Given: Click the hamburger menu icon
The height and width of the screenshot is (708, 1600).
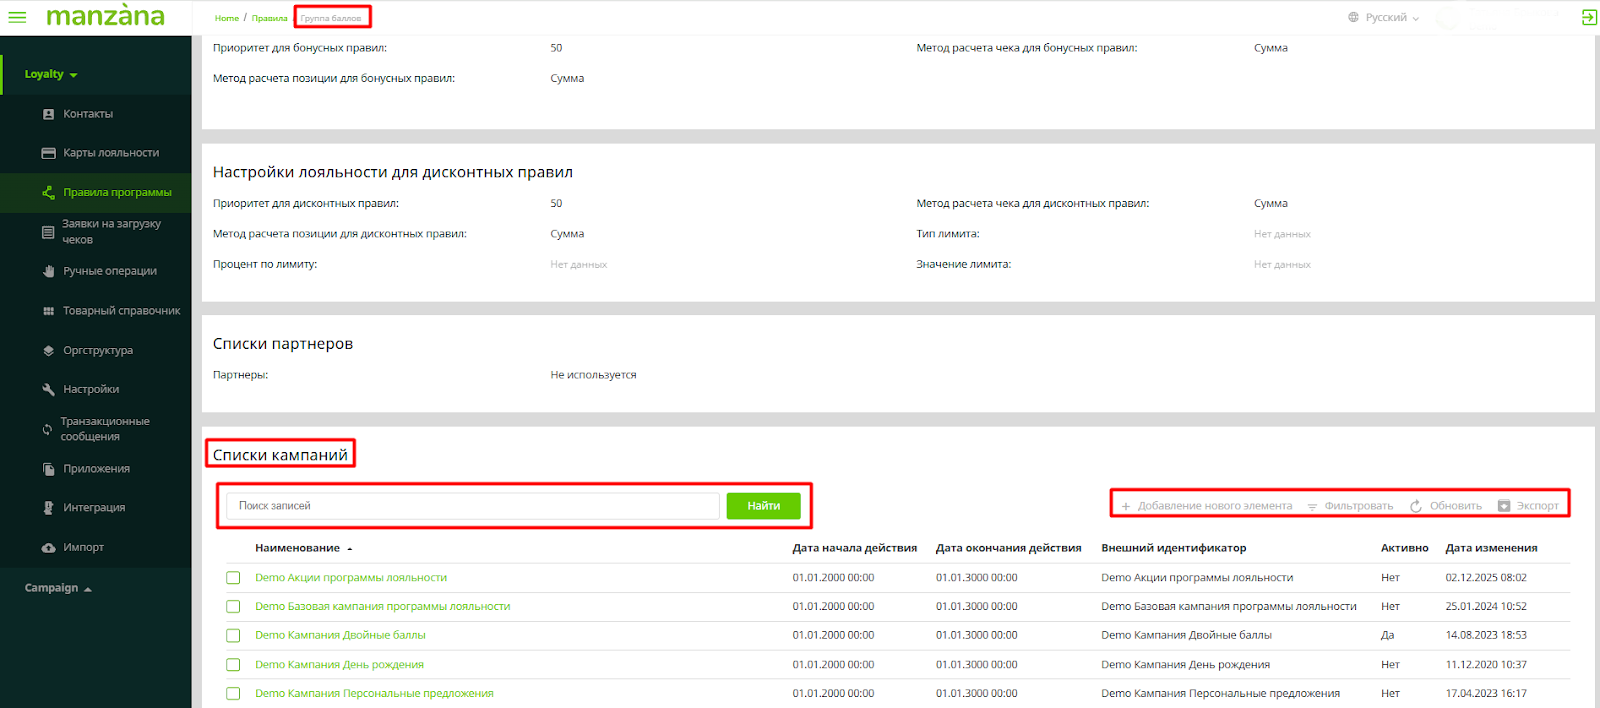Looking at the screenshot, I should tap(17, 17).
